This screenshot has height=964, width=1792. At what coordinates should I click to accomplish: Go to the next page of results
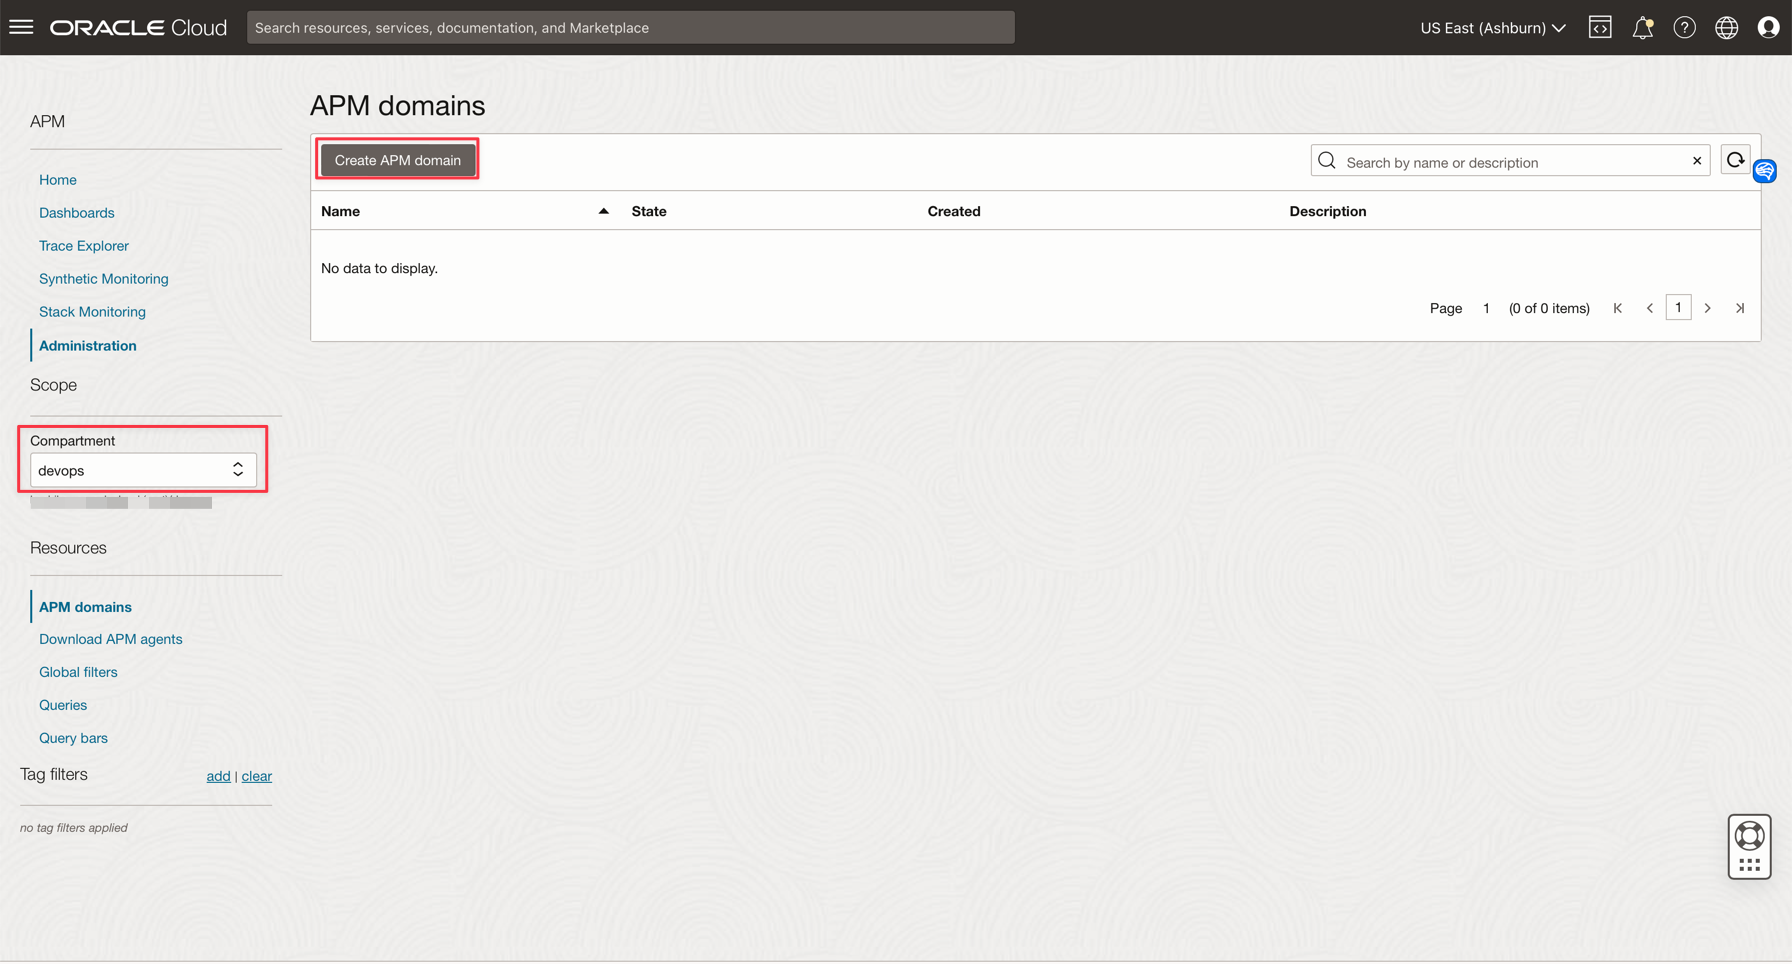coord(1708,308)
